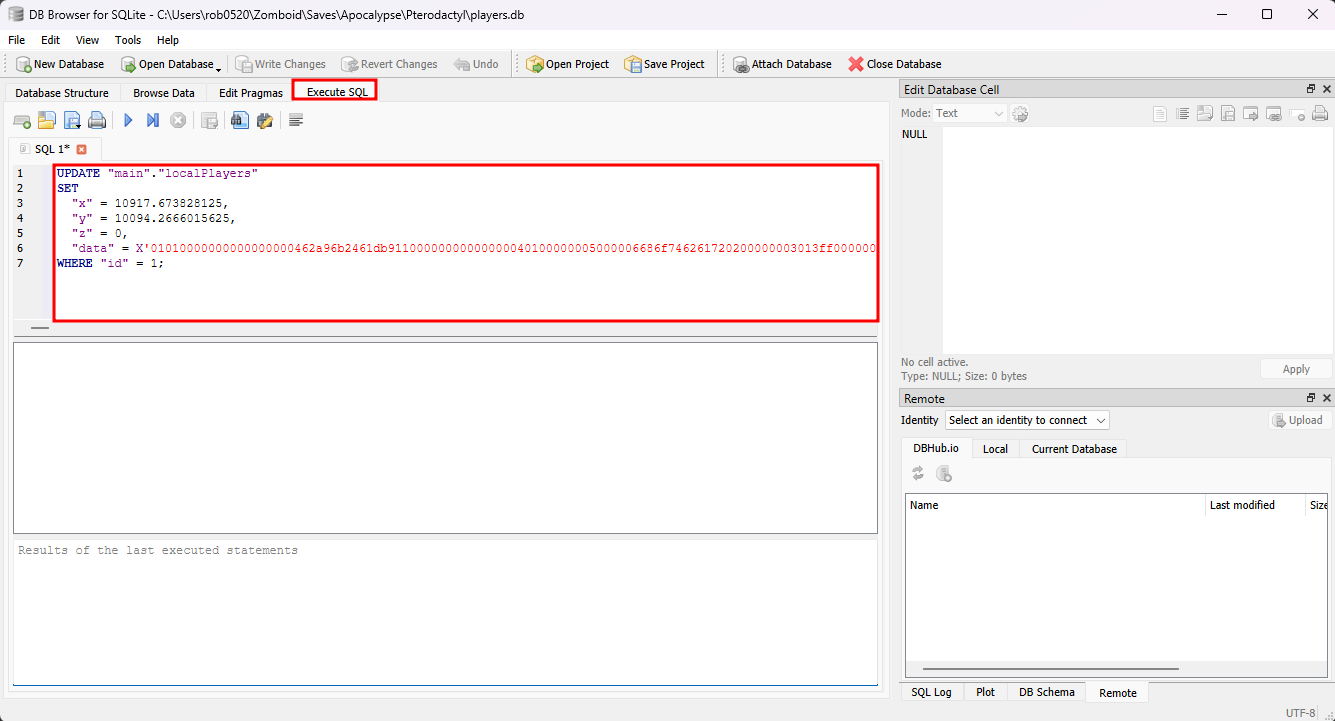
Task: Execute current line icon
Action: (x=153, y=120)
